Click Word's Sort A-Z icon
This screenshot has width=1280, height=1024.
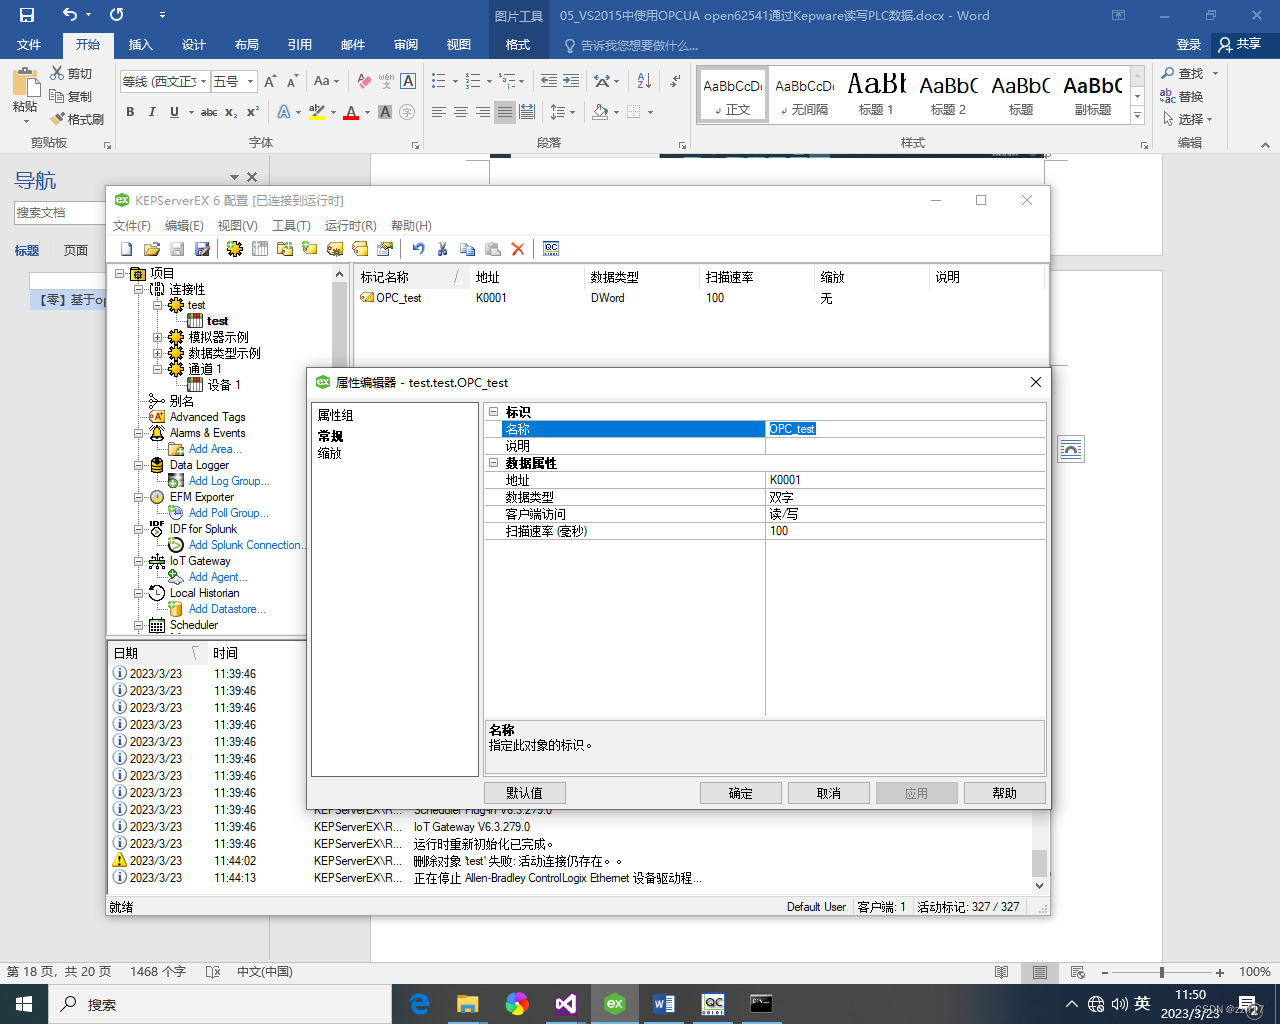coord(644,81)
